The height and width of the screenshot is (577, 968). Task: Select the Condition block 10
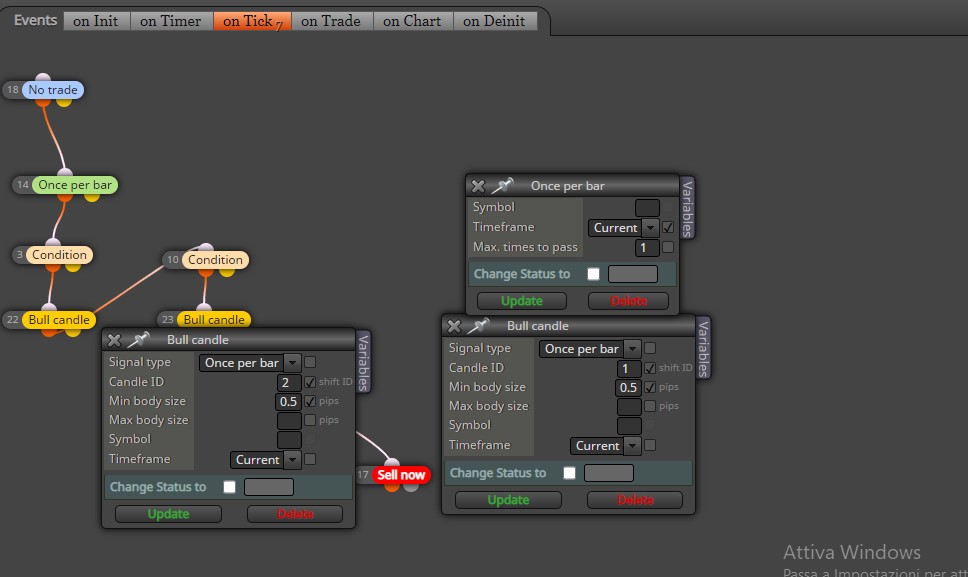tap(215, 260)
